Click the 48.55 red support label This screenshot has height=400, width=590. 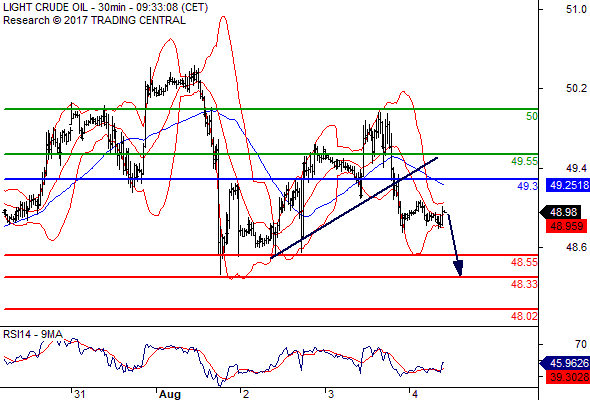pos(524,262)
